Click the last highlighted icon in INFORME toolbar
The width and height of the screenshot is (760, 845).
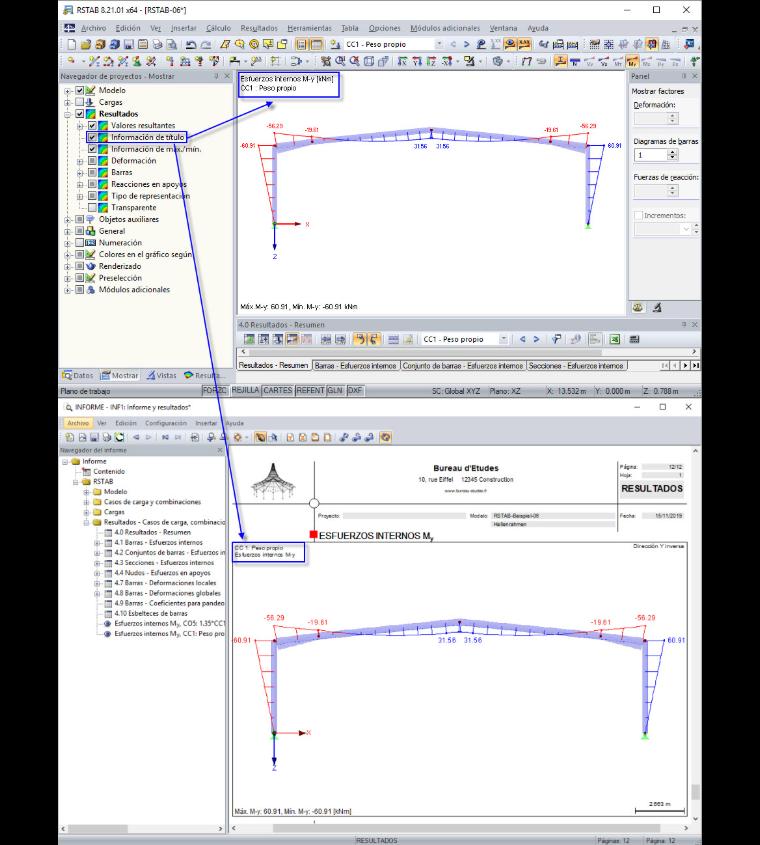point(385,437)
